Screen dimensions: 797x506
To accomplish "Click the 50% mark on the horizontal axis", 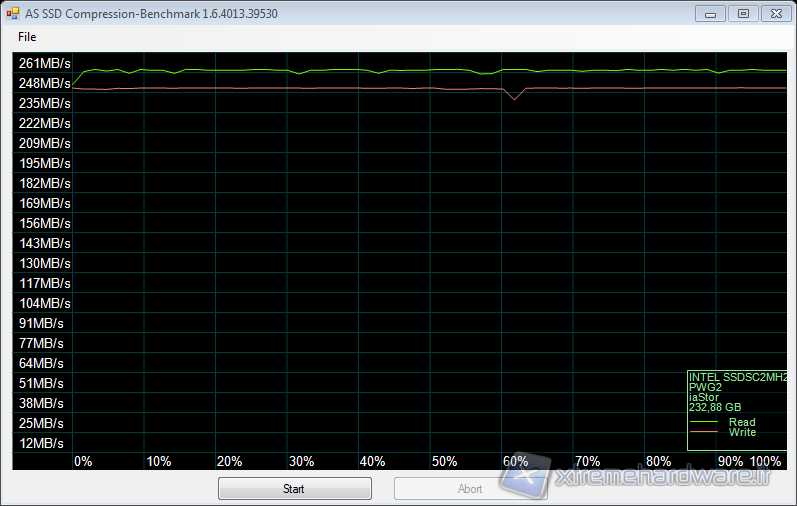I will pos(444,461).
